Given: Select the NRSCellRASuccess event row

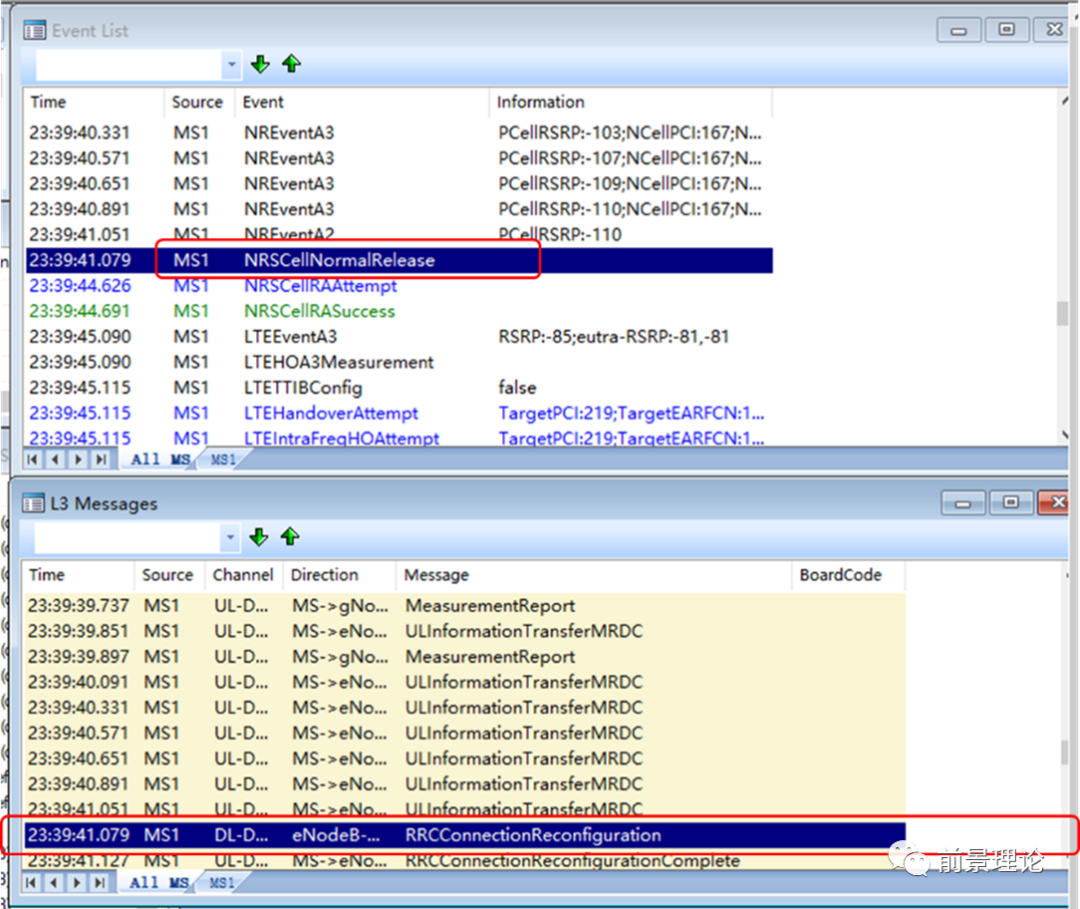Looking at the screenshot, I should [399, 311].
